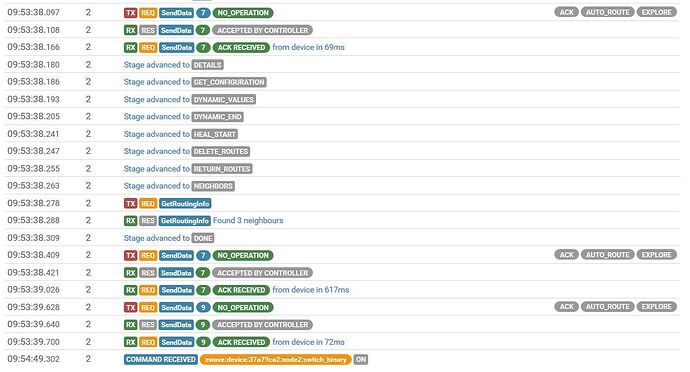Click AUTO_ROUTE tag in the 09:53:38.409 row
Screen dimensions: 690x372
coord(607,255)
